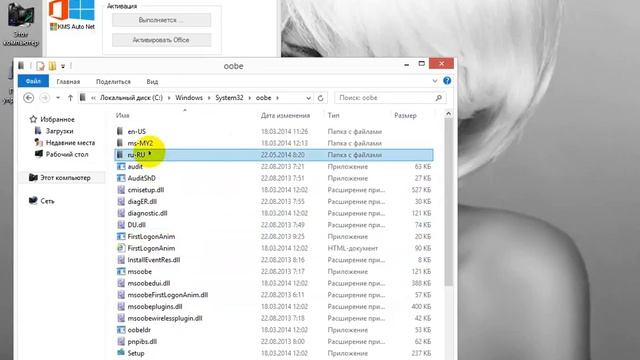Open the recent locations dropdown arrow

click(58, 98)
